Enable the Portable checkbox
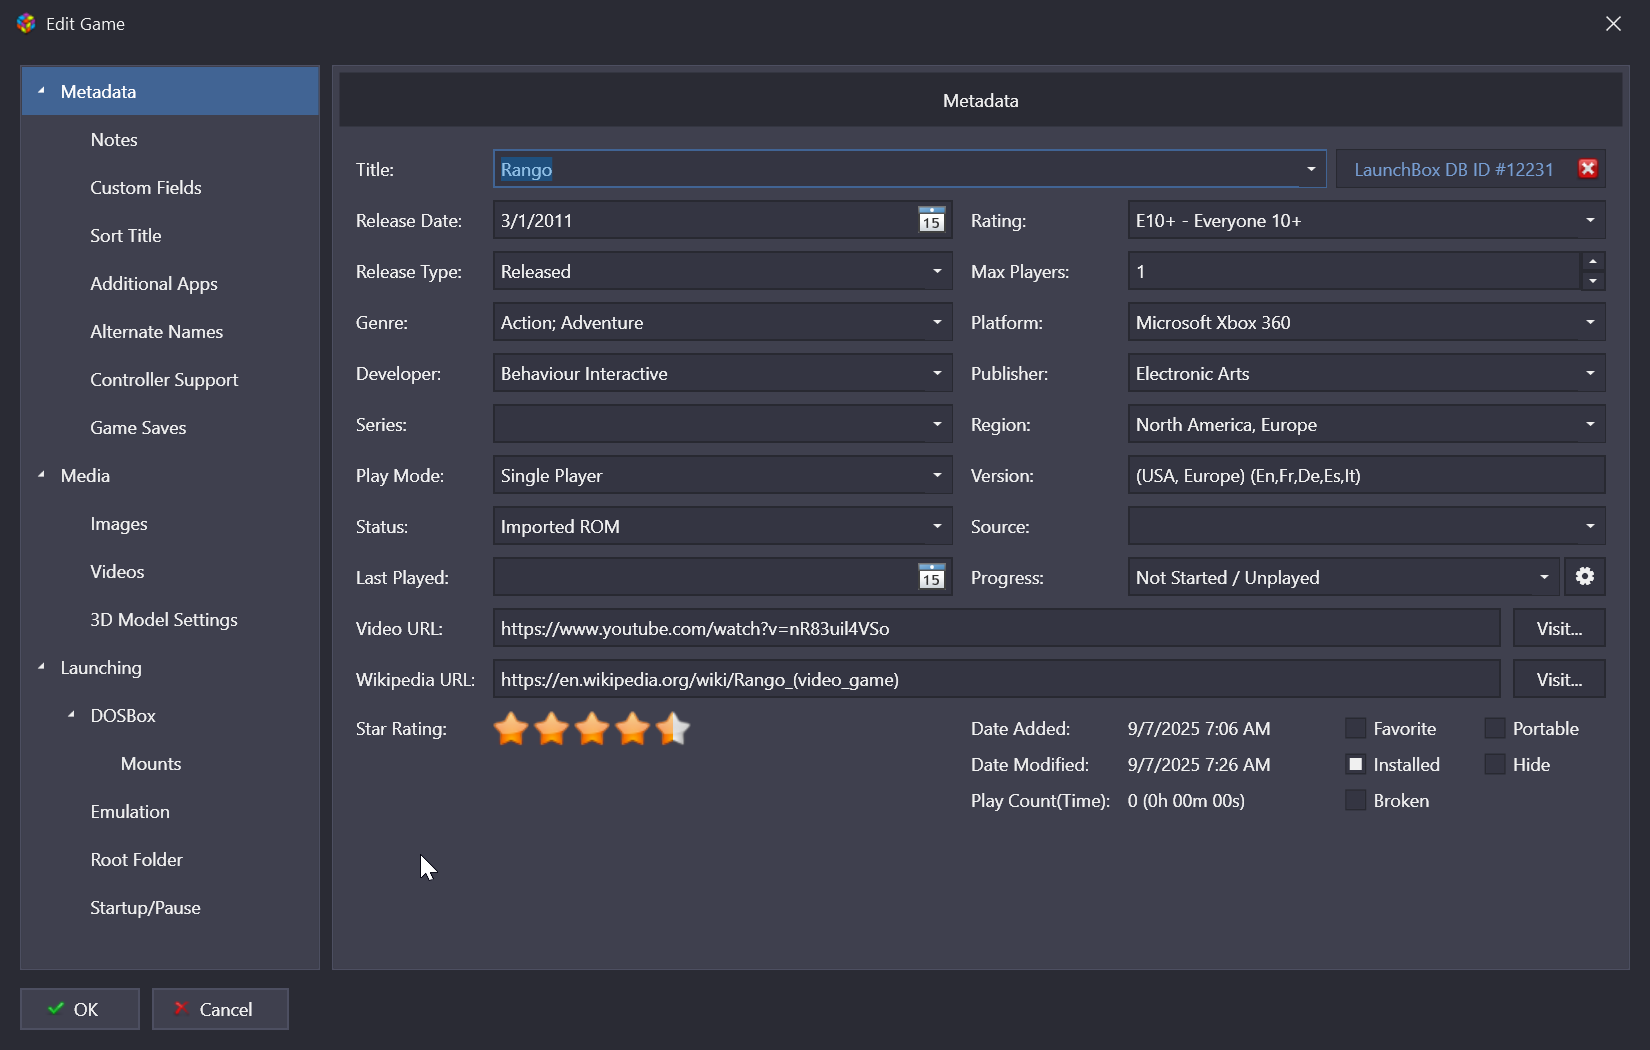Viewport: 1650px width, 1050px height. (1495, 729)
